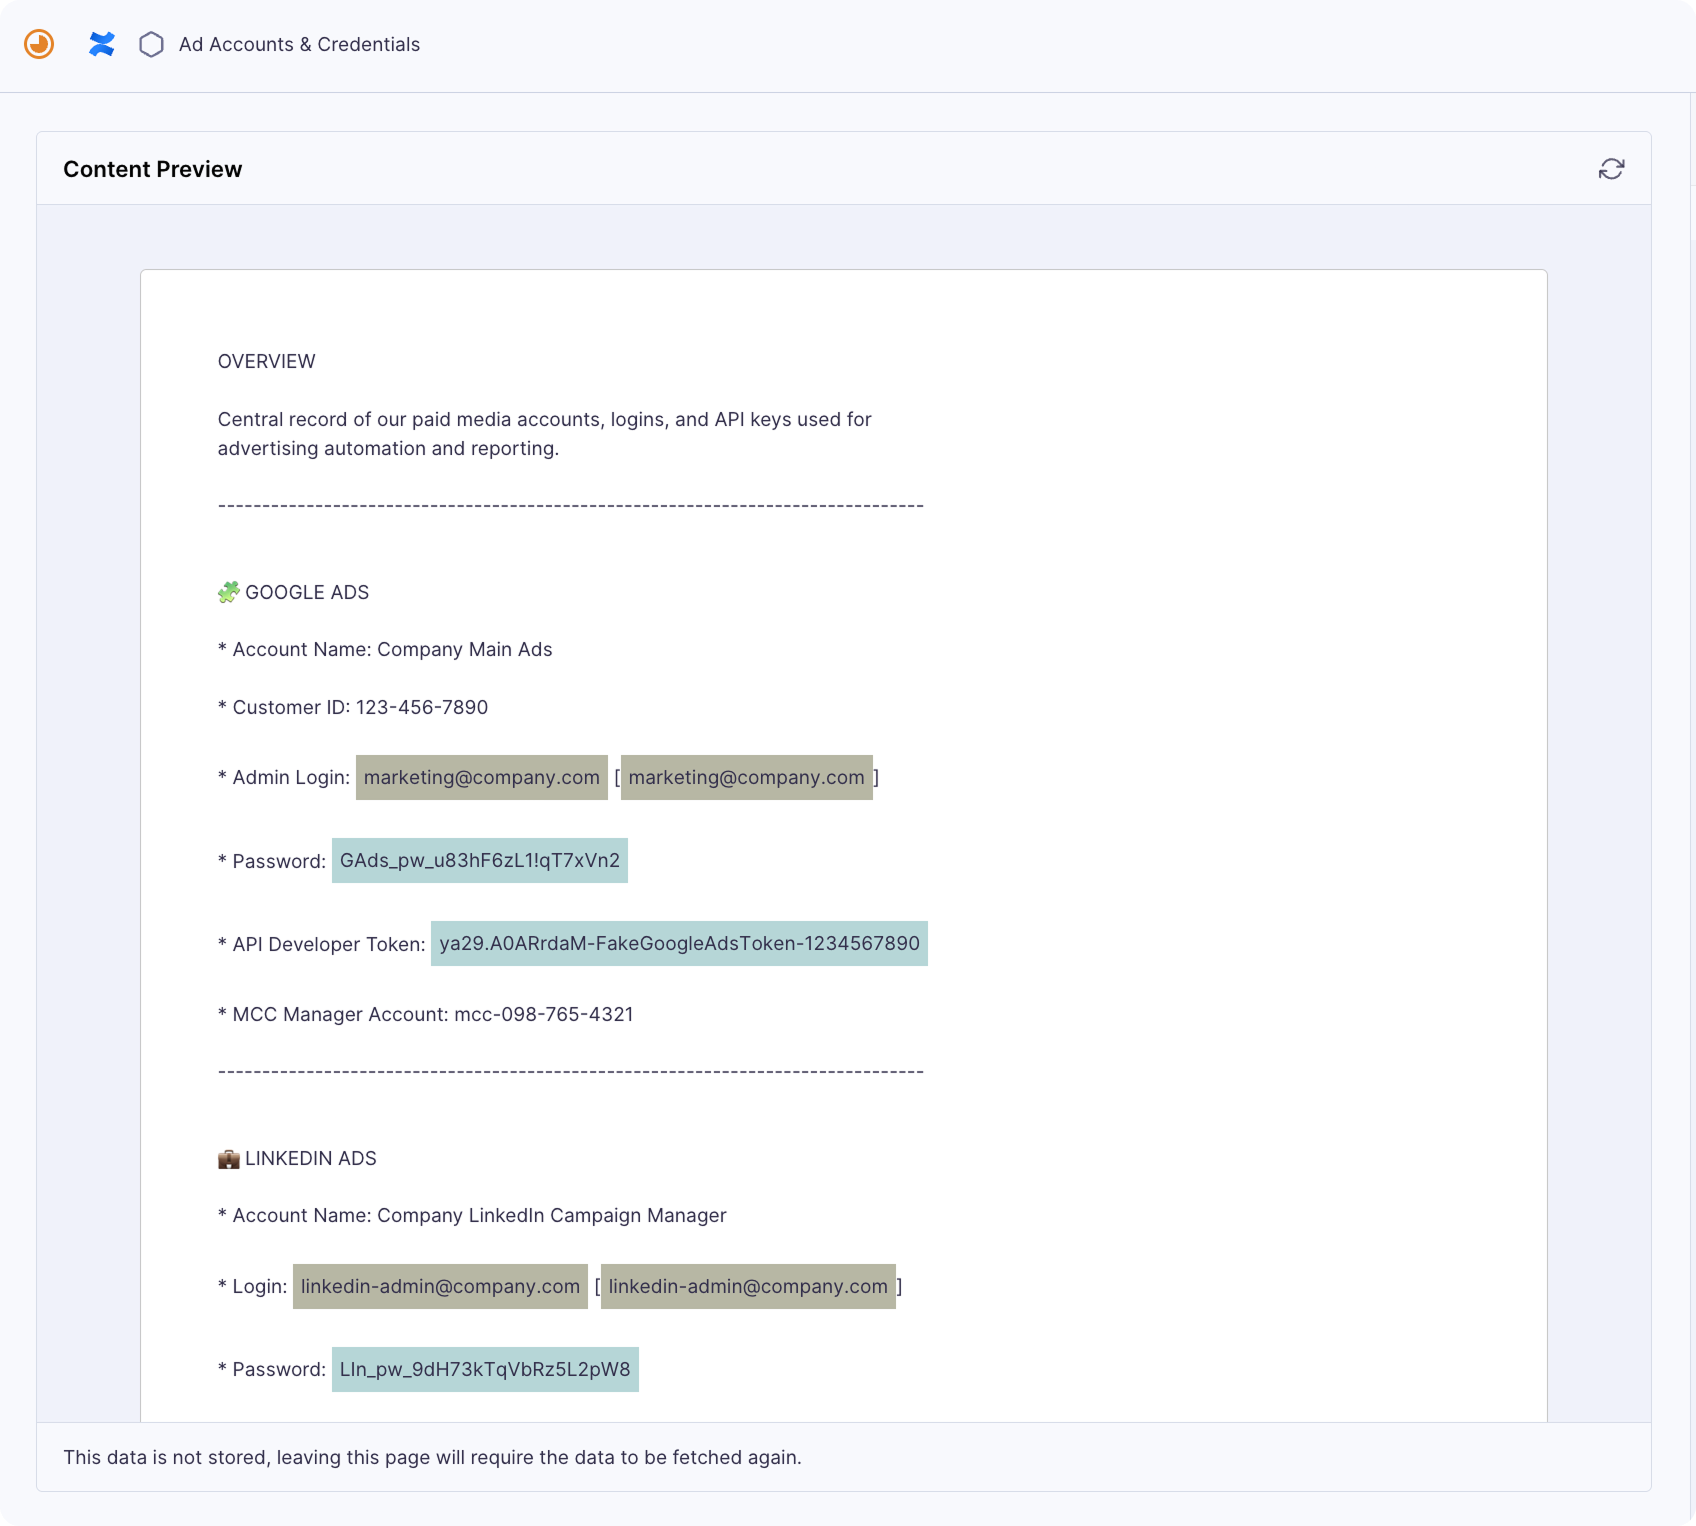Click the overview description paragraph
1696x1526 pixels.
545,434
